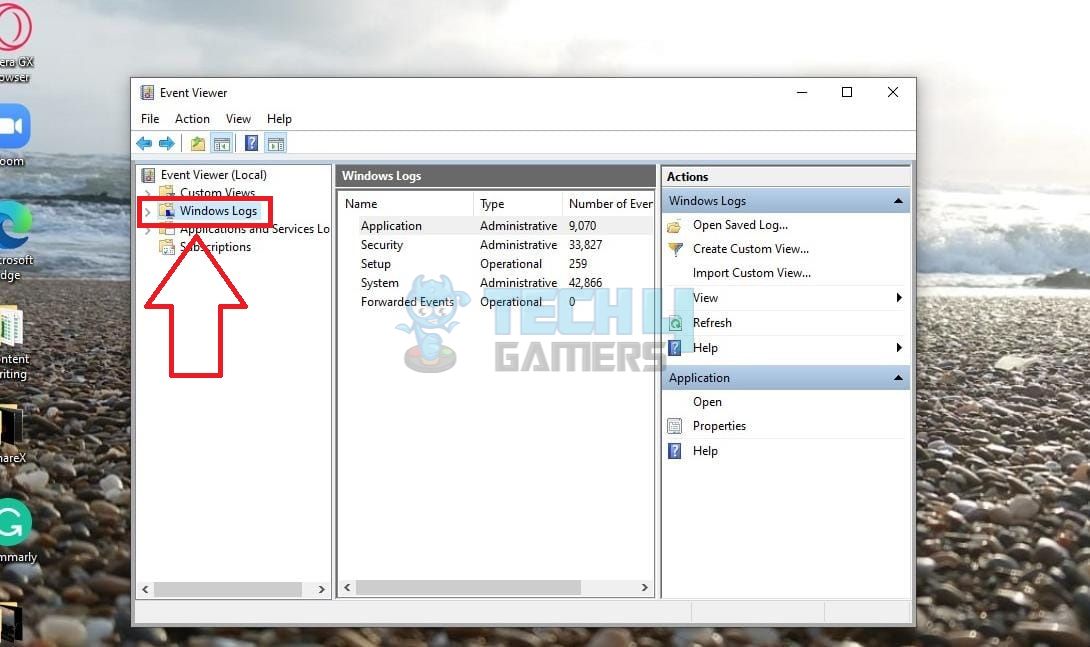Select Event Viewer (Local) tree root
The image size is (1090, 647).
pos(213,174)
